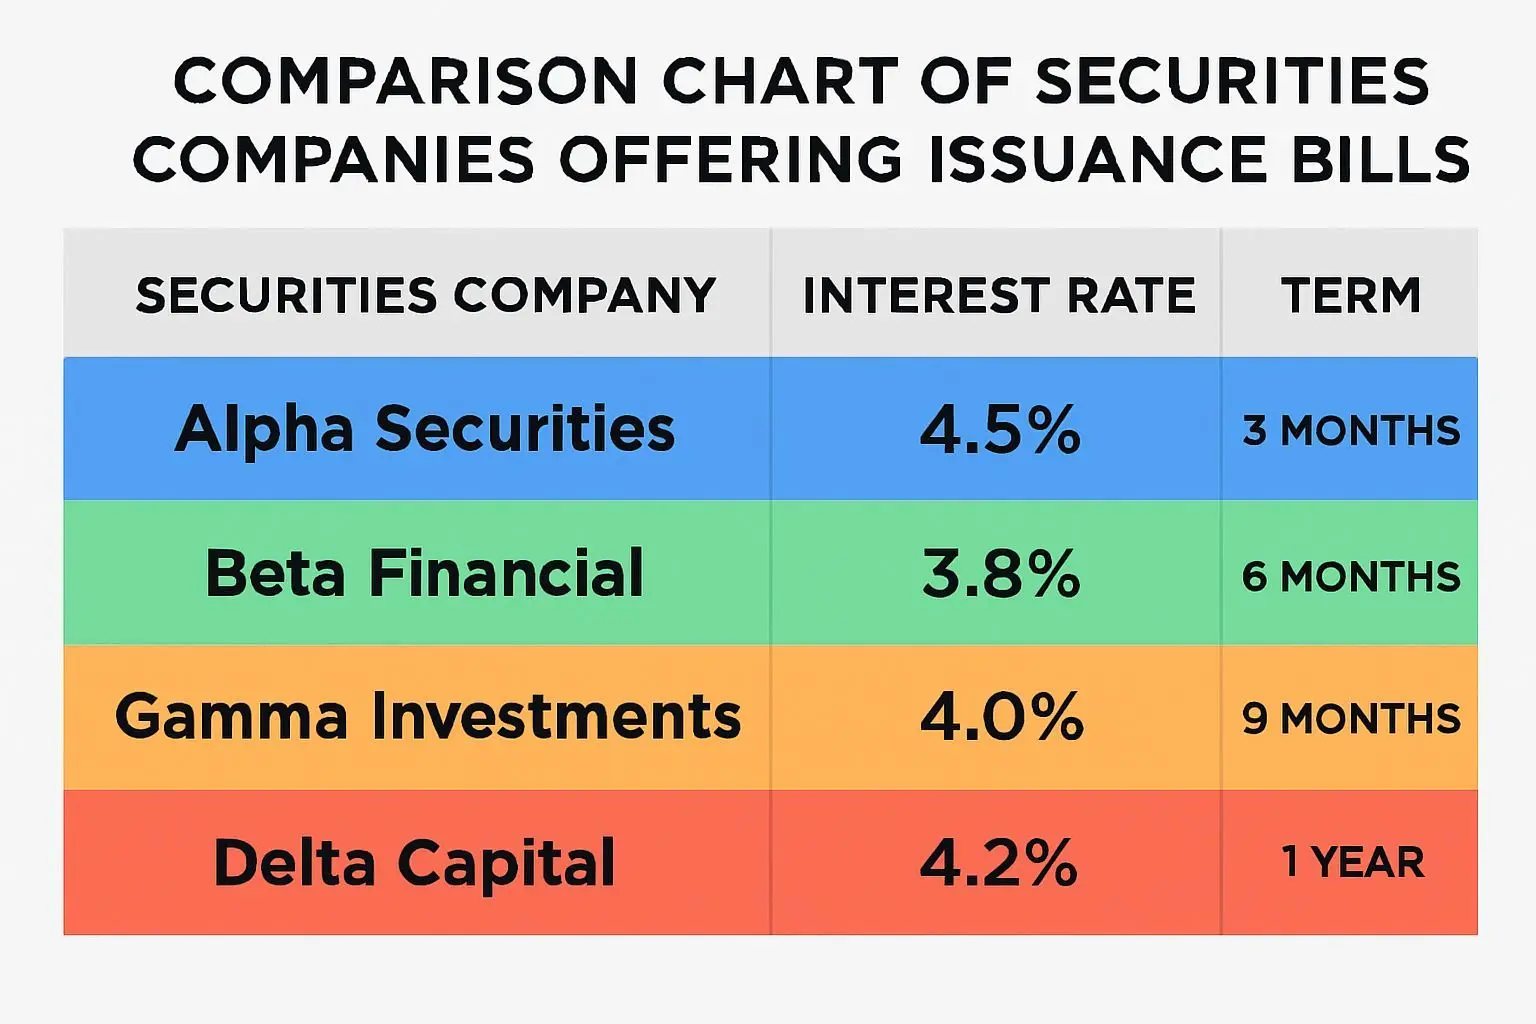Select the Gamma Investments cell
Screen dimensions: 1536x1024
pos(428,717)
